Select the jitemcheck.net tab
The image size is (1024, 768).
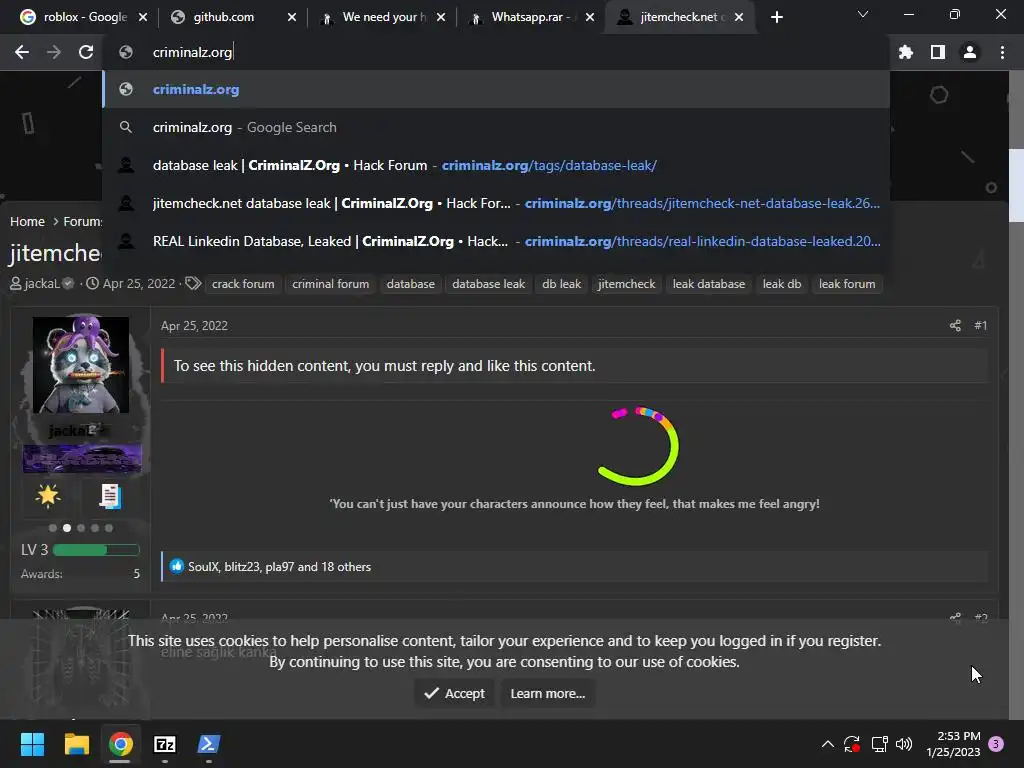click(x=681, y=17)
